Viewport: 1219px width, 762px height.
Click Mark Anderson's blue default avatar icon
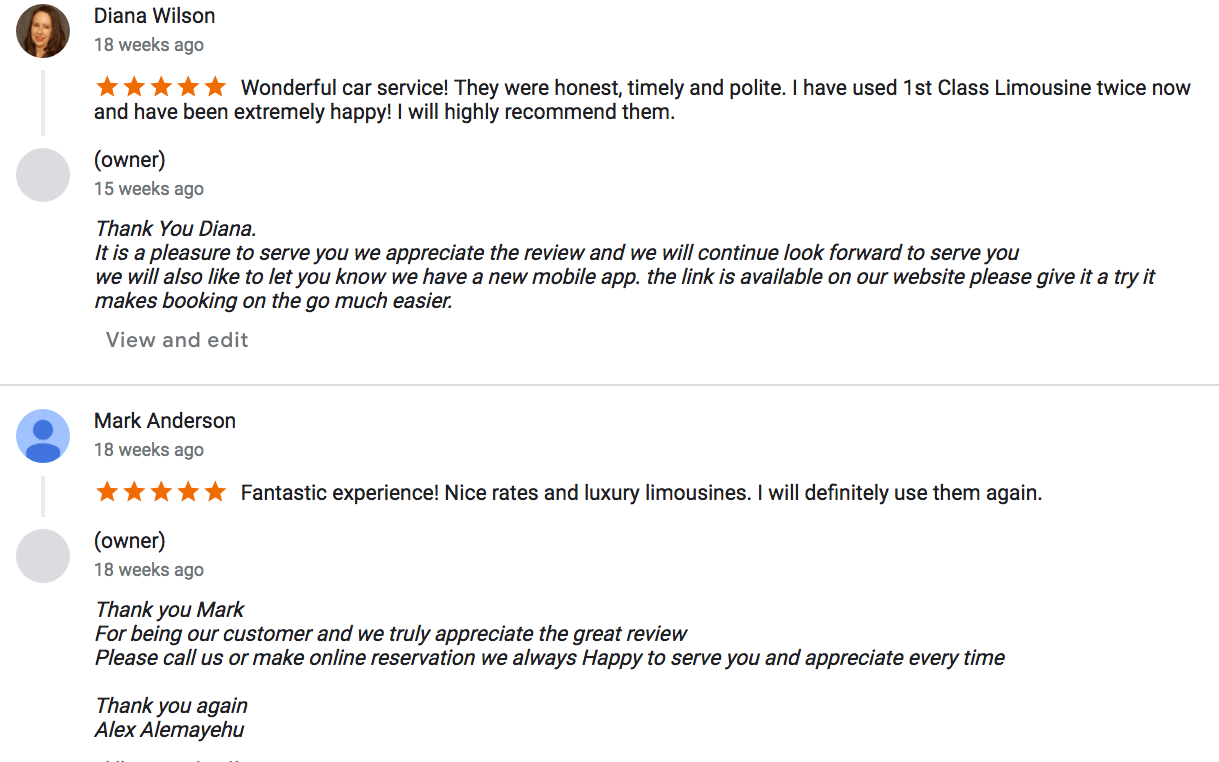click(43, 436)
